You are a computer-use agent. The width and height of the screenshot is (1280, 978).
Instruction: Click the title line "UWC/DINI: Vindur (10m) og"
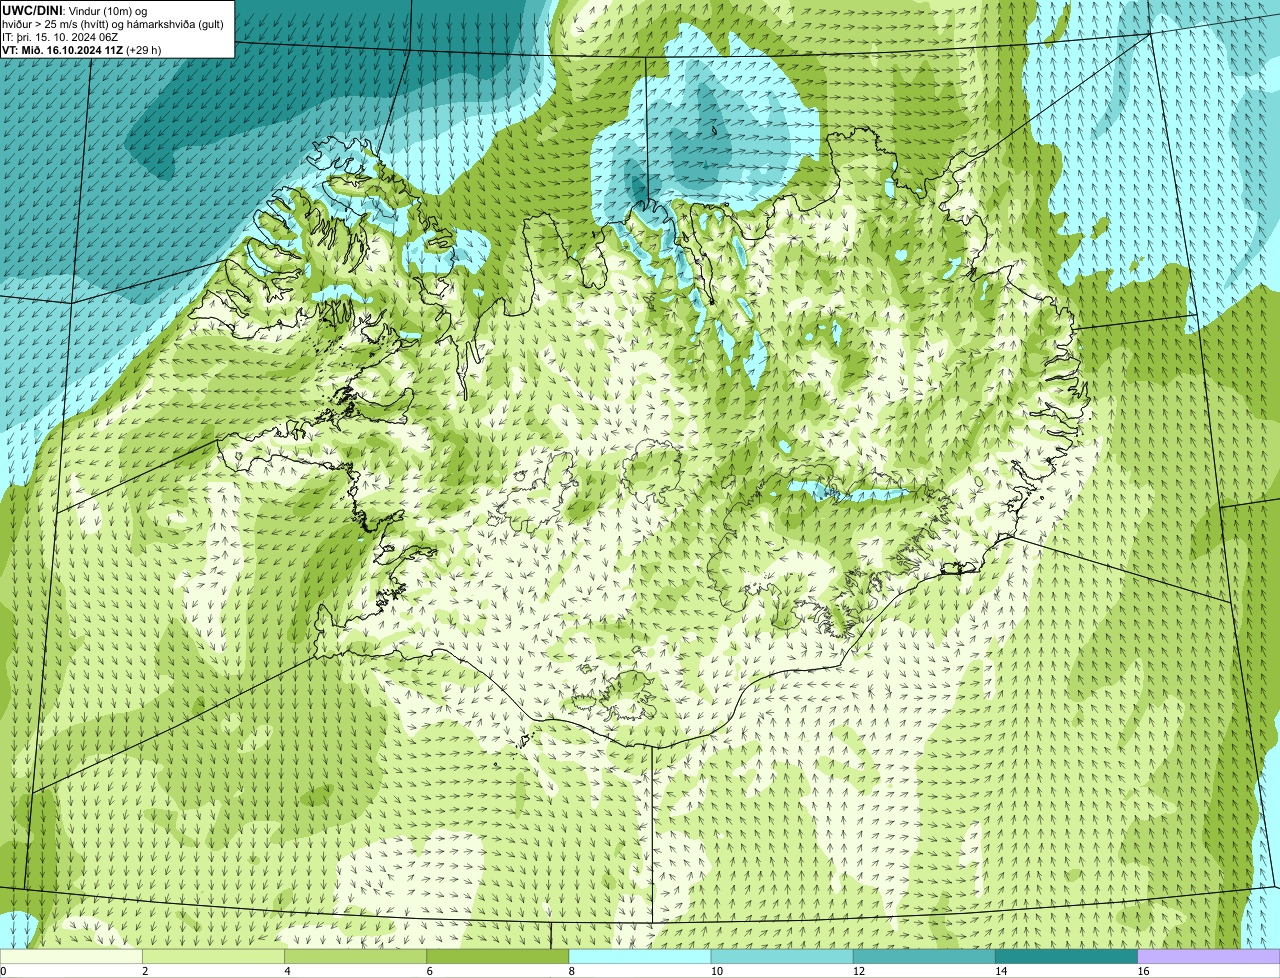(x=75, y=10)
